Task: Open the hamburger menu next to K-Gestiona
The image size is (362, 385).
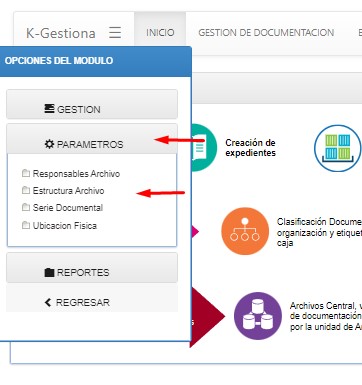Action: tap(115, 33)
